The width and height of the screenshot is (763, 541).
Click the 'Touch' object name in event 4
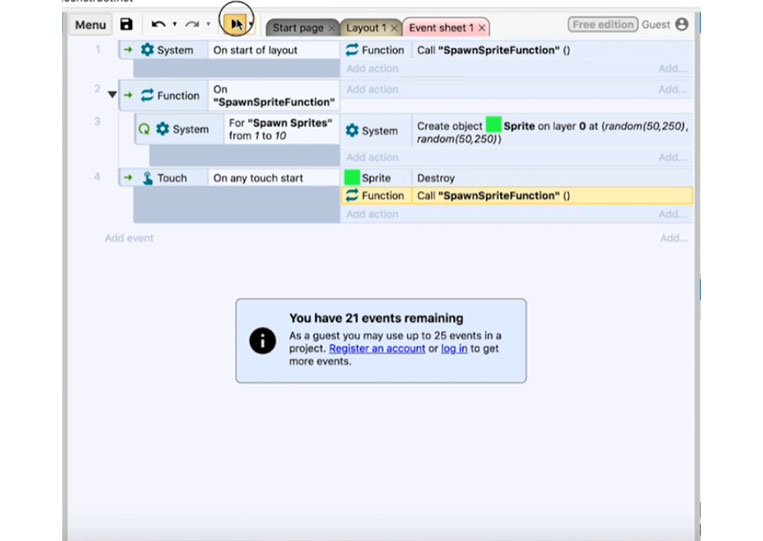[172, 178]
